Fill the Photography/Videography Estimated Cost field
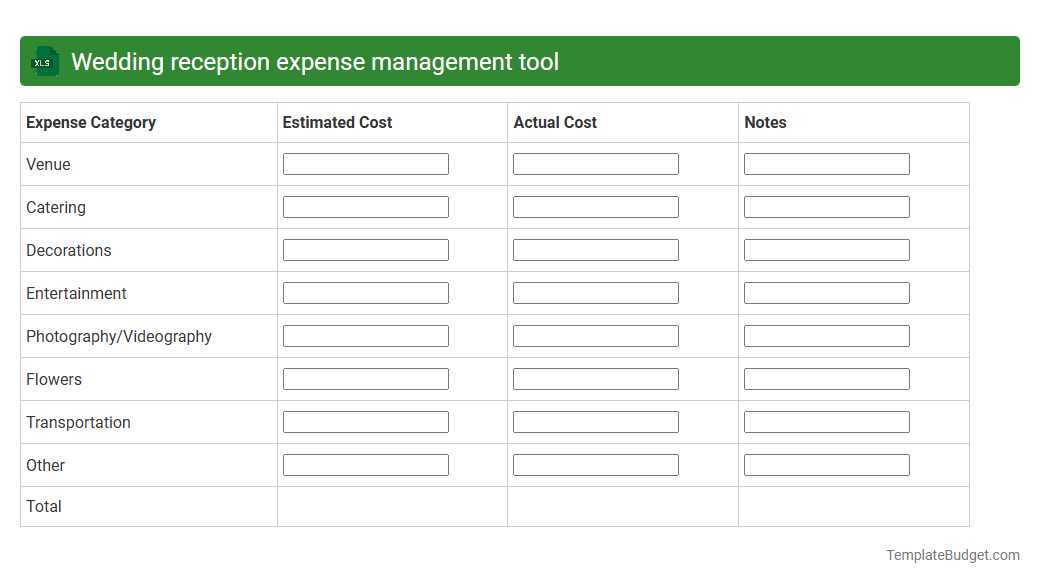The image size is (1040, 584). click(365, 335)
